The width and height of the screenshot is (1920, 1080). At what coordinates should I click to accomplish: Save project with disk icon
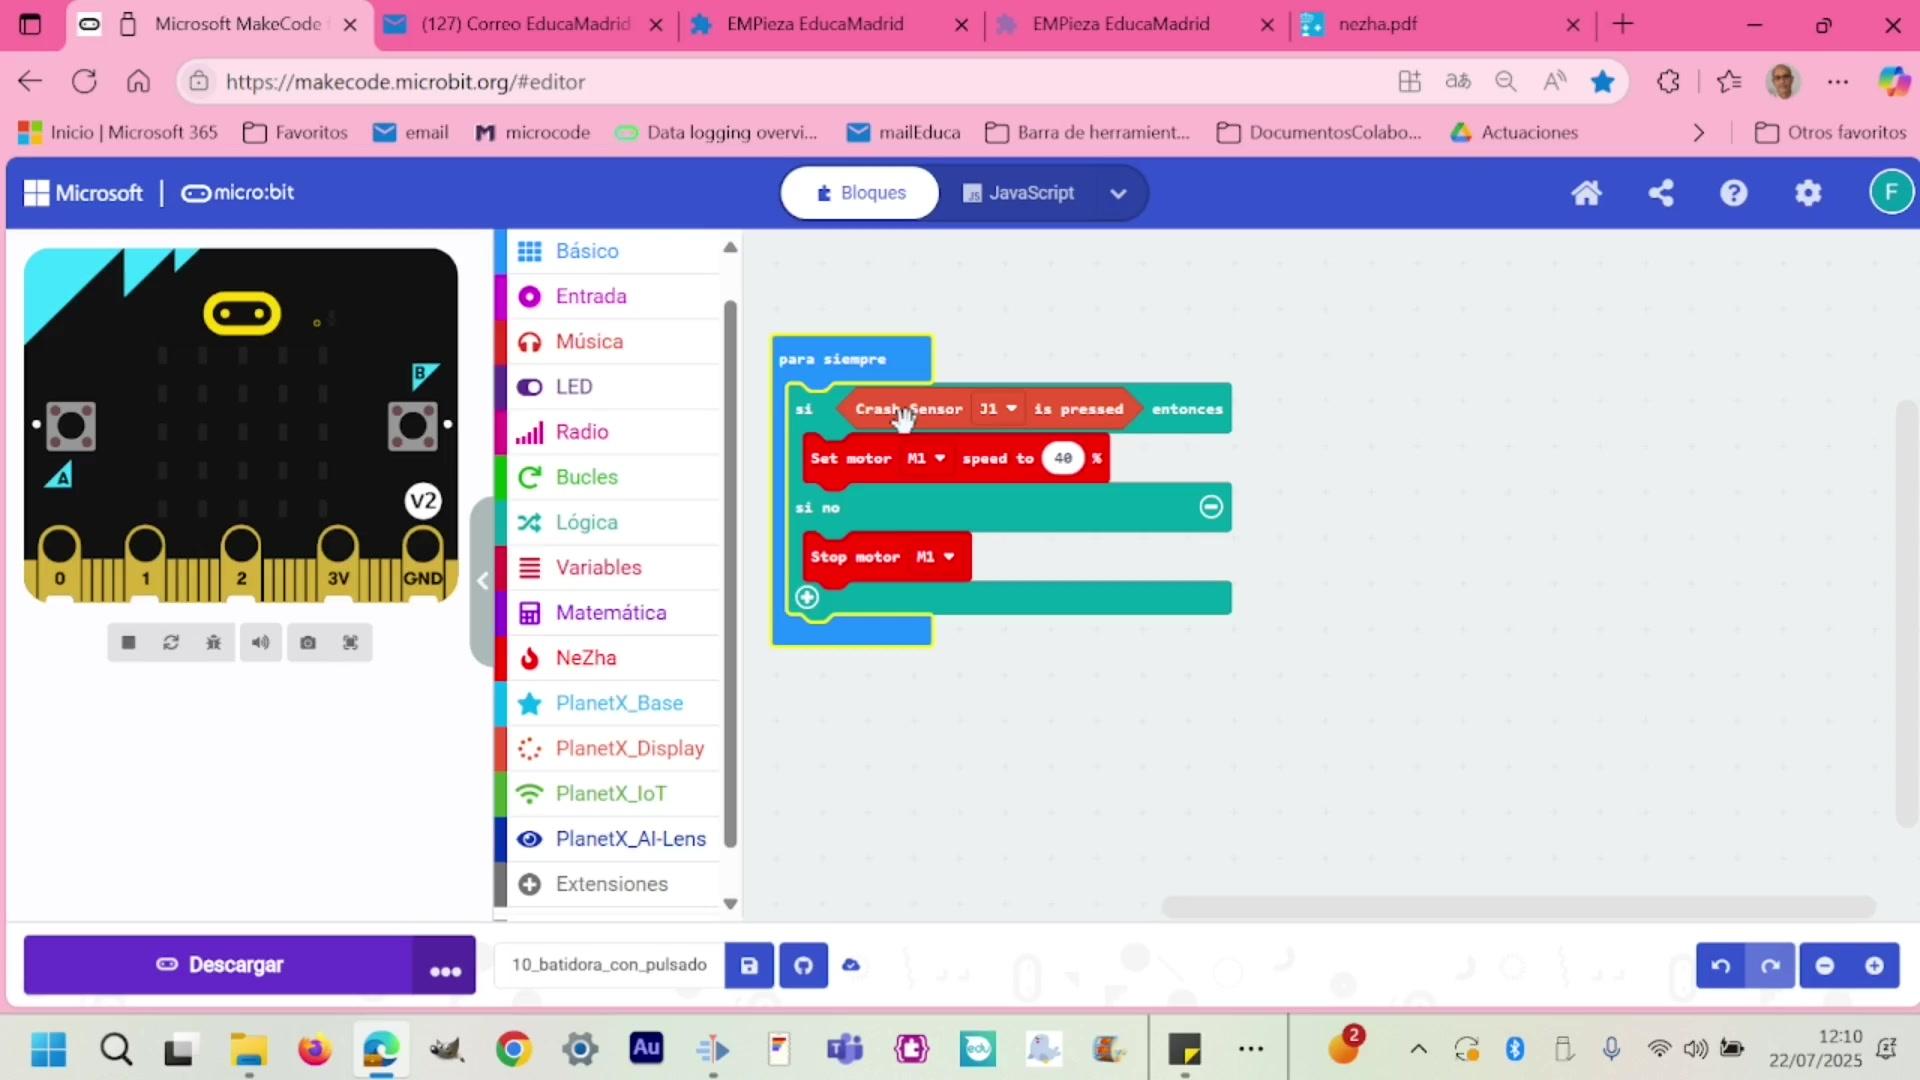click(x=749, y=965)
